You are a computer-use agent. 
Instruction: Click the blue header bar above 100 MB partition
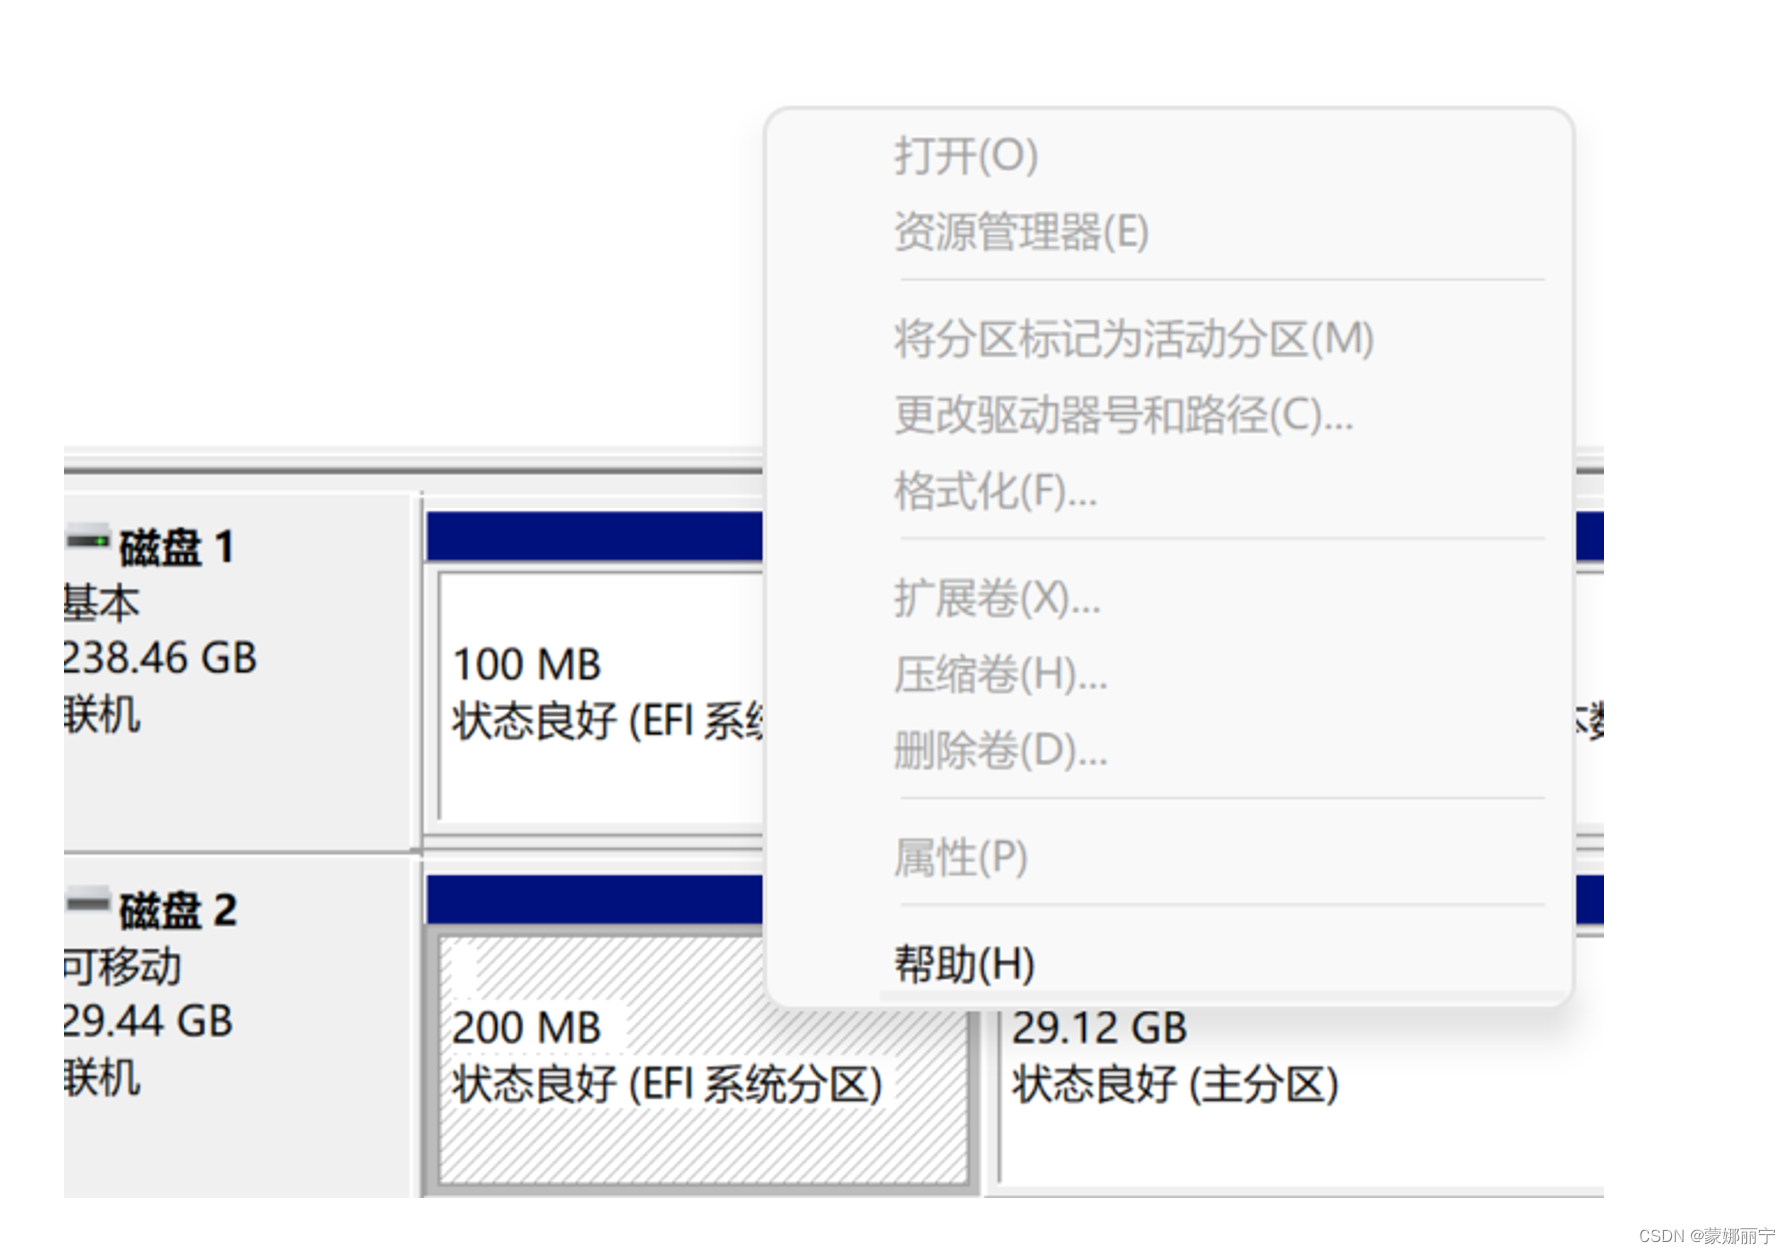594,536
